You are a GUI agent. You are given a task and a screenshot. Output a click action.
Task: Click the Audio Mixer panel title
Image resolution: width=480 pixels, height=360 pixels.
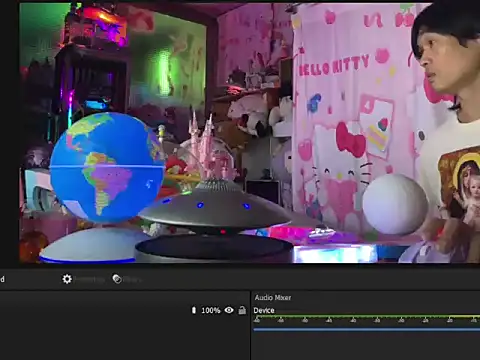(273, 298)
